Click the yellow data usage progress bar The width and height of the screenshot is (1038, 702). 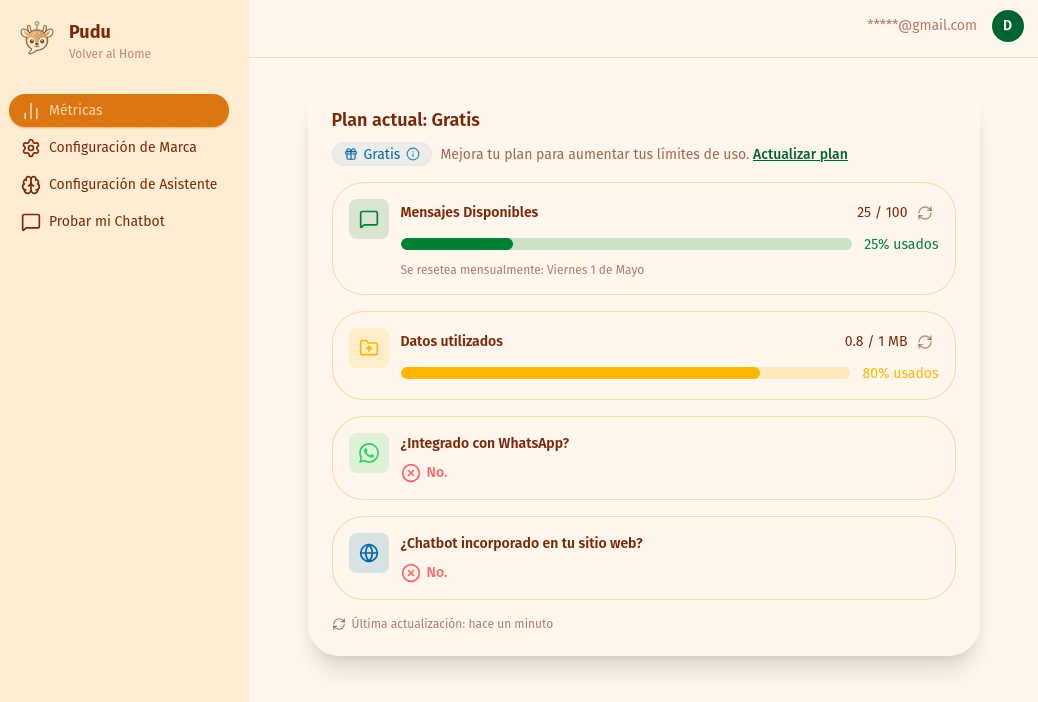coord(625,373)
